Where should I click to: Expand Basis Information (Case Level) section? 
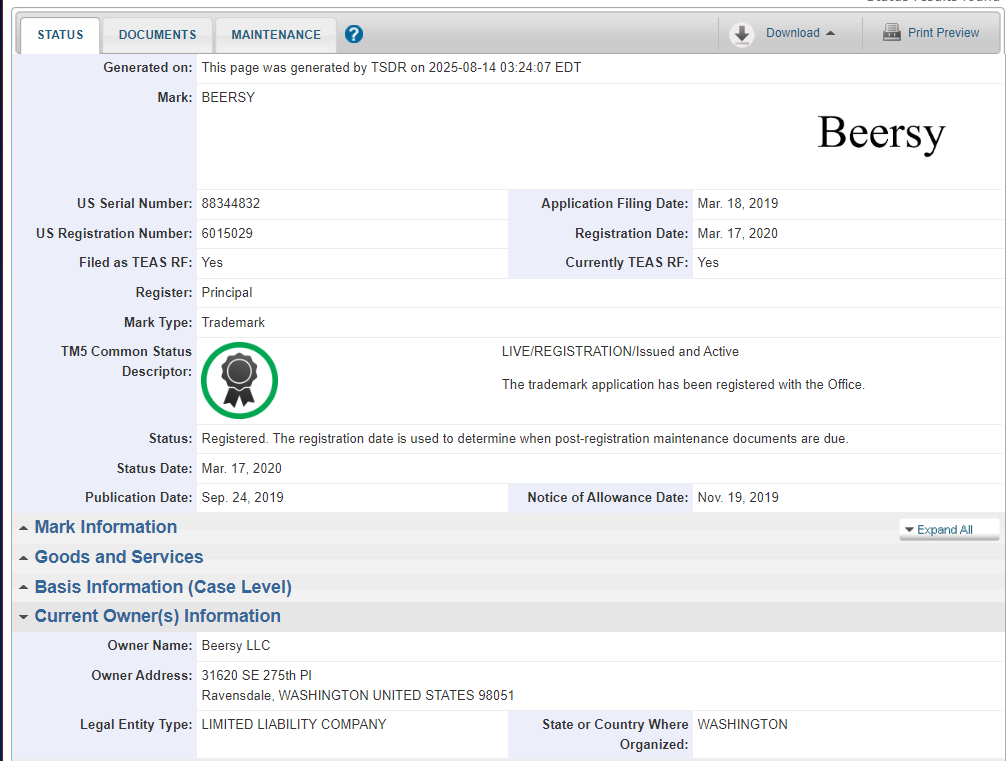pyautogui.click(x=162, y=587)
